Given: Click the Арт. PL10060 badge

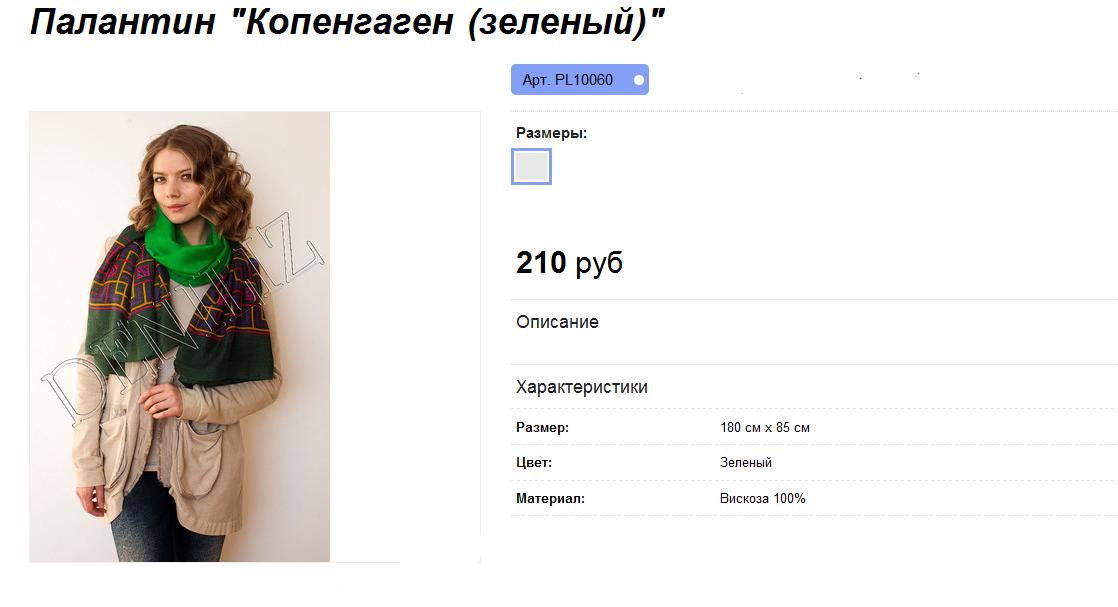Looking at the screenshot, I should click(x=580, y=80).
